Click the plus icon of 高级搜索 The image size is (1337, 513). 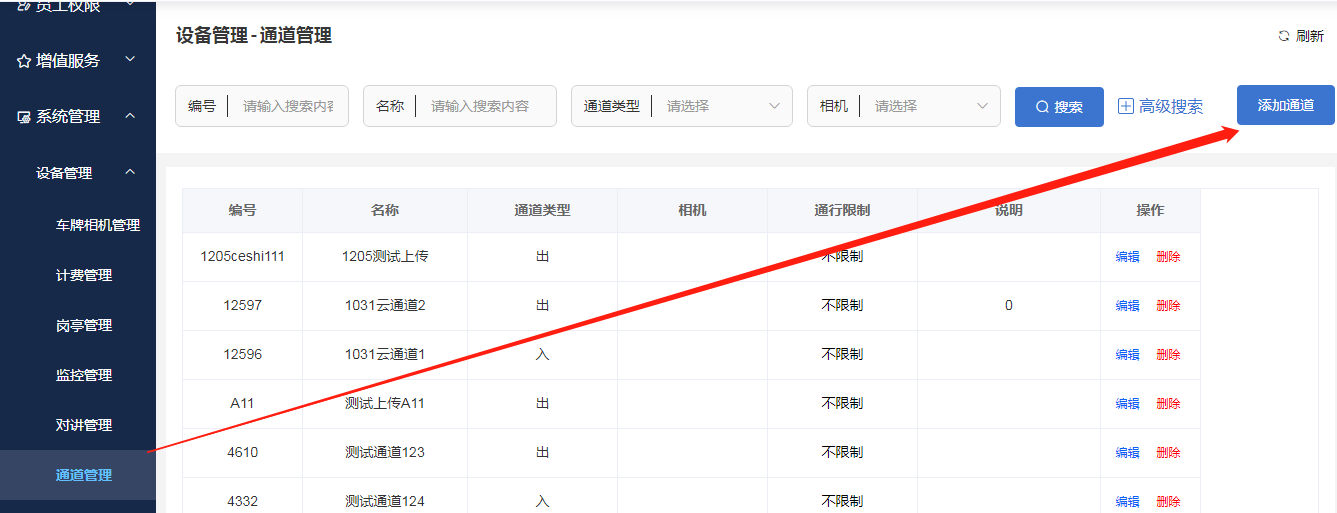[1126, 106]
